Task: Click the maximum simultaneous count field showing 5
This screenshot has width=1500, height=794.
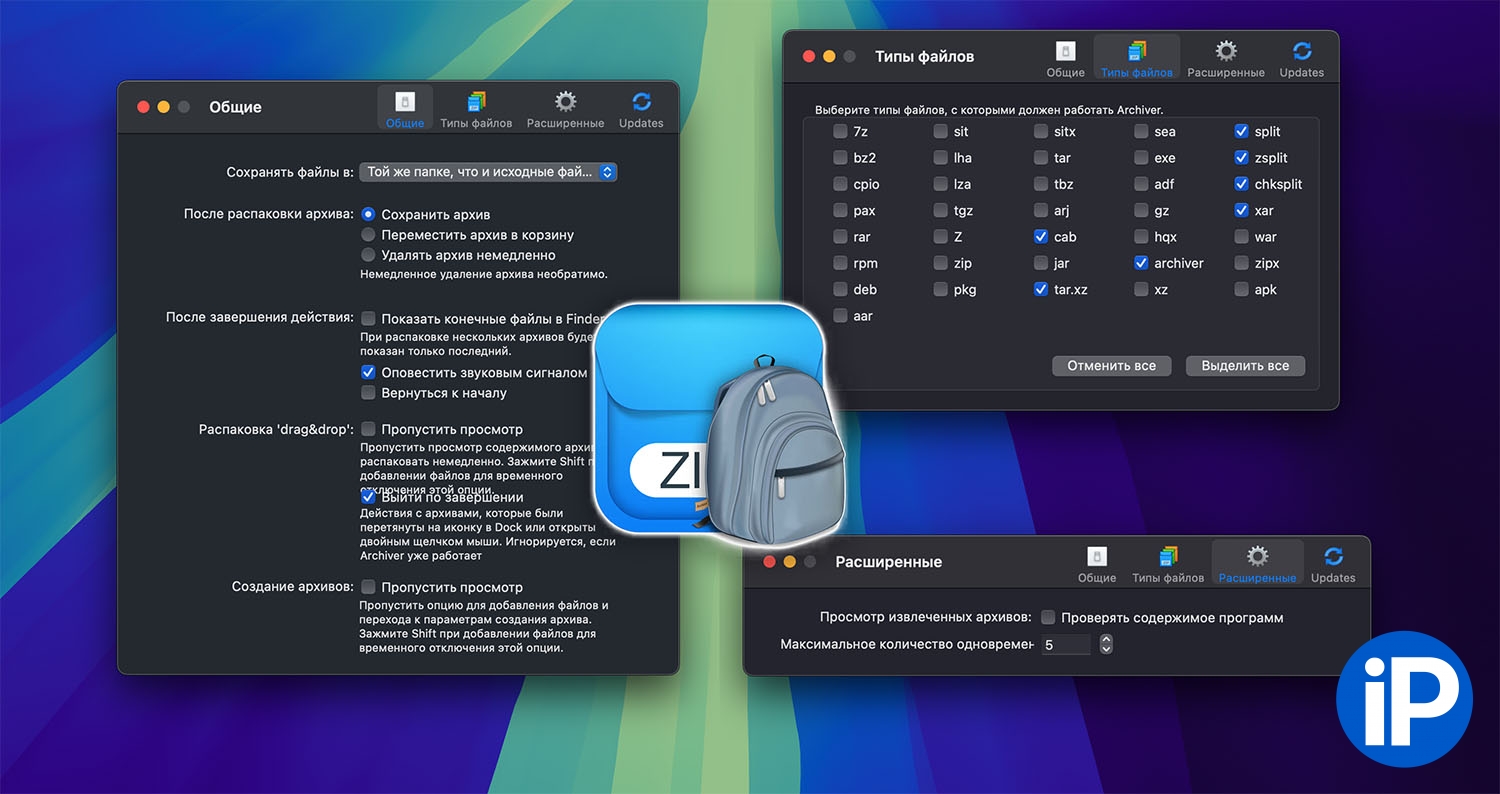Action: tap(1065, 645)
